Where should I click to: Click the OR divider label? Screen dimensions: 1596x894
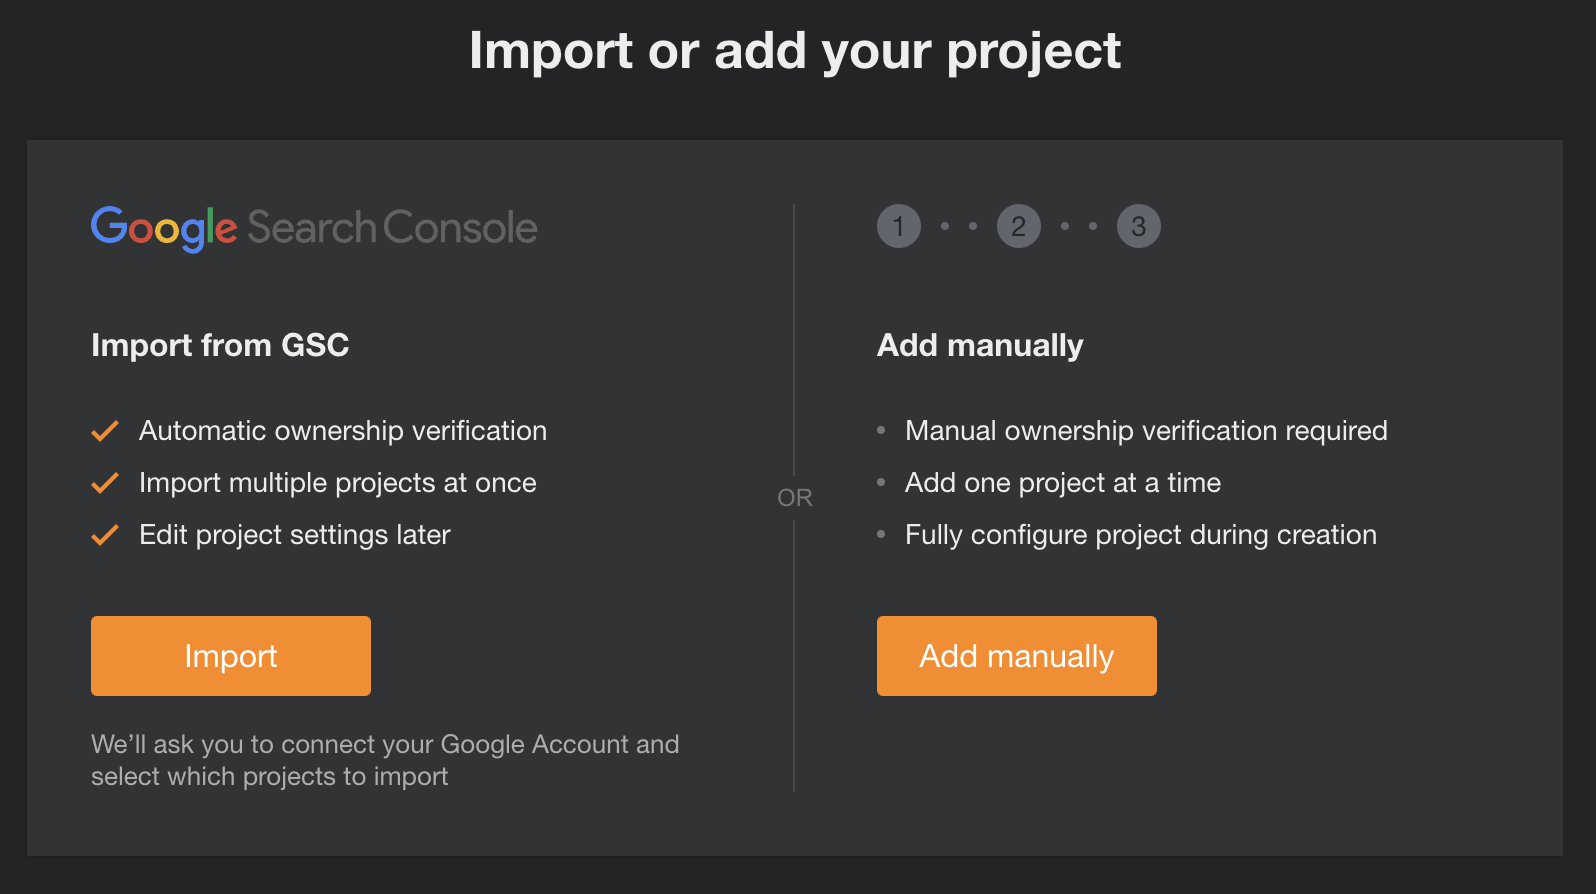795,498
